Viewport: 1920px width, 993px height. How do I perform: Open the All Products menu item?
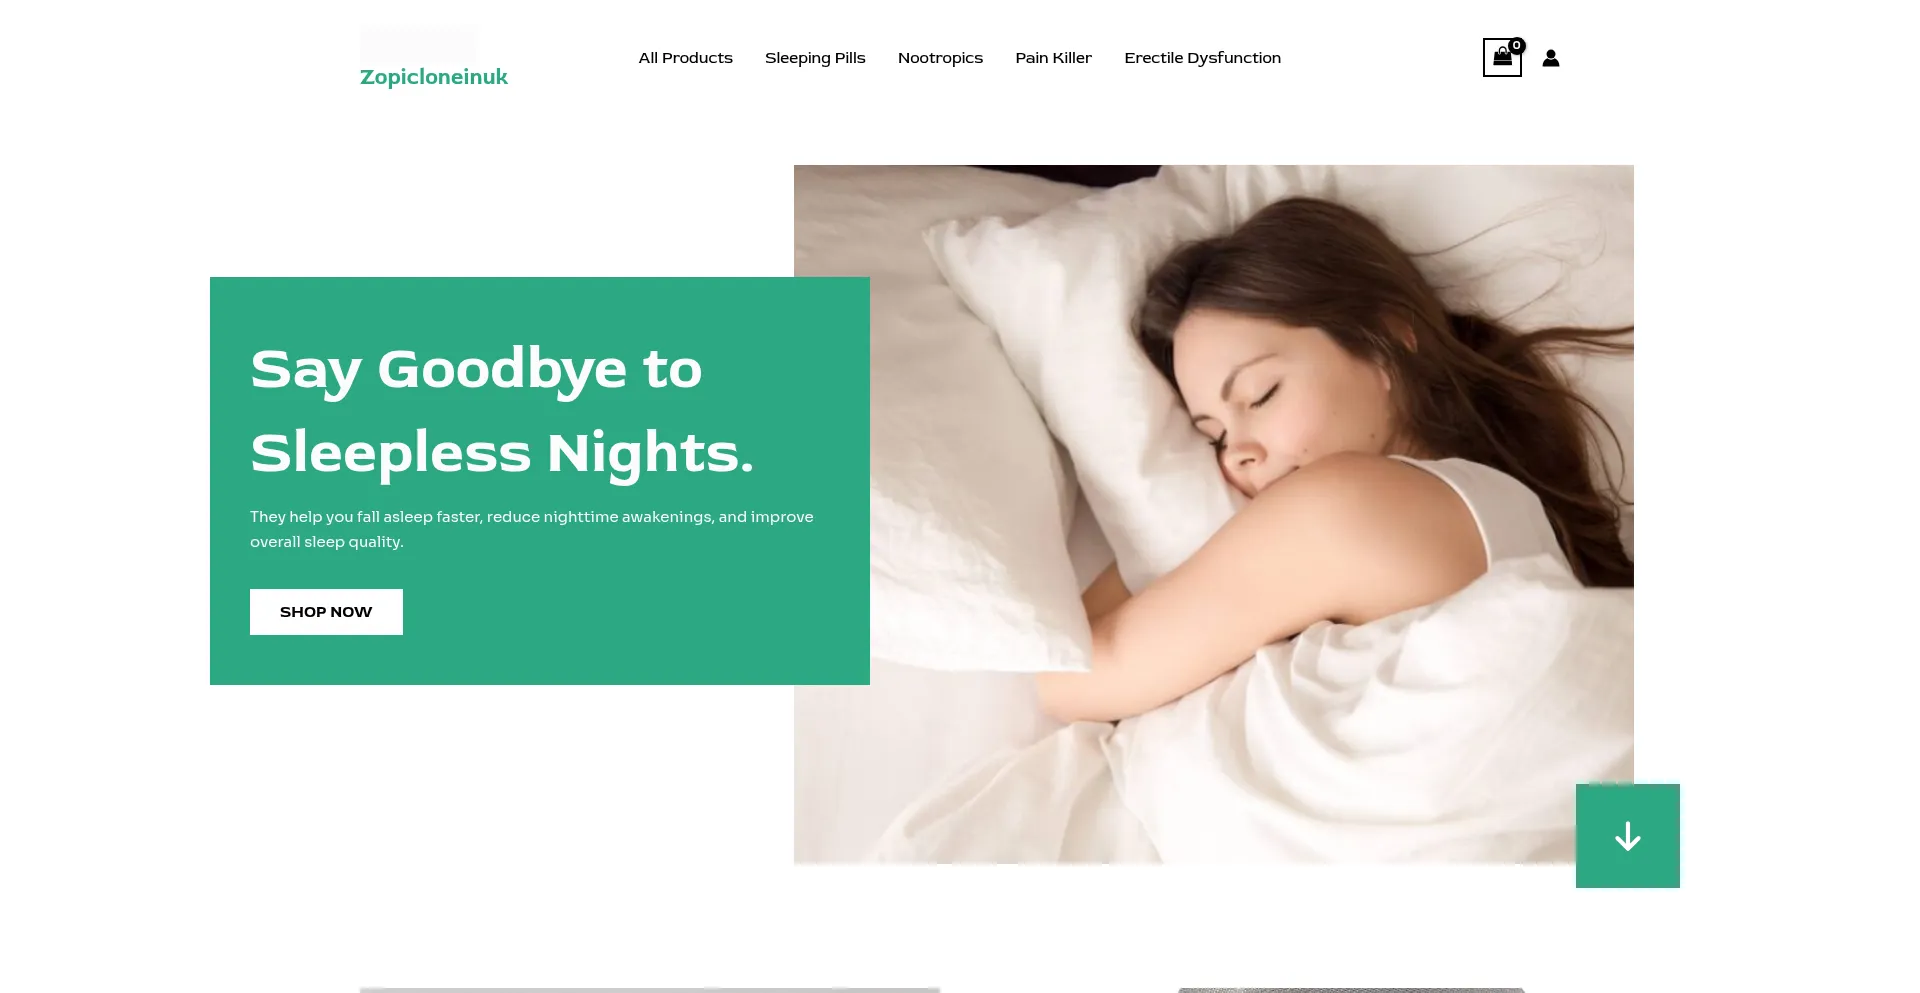[686, 58]
